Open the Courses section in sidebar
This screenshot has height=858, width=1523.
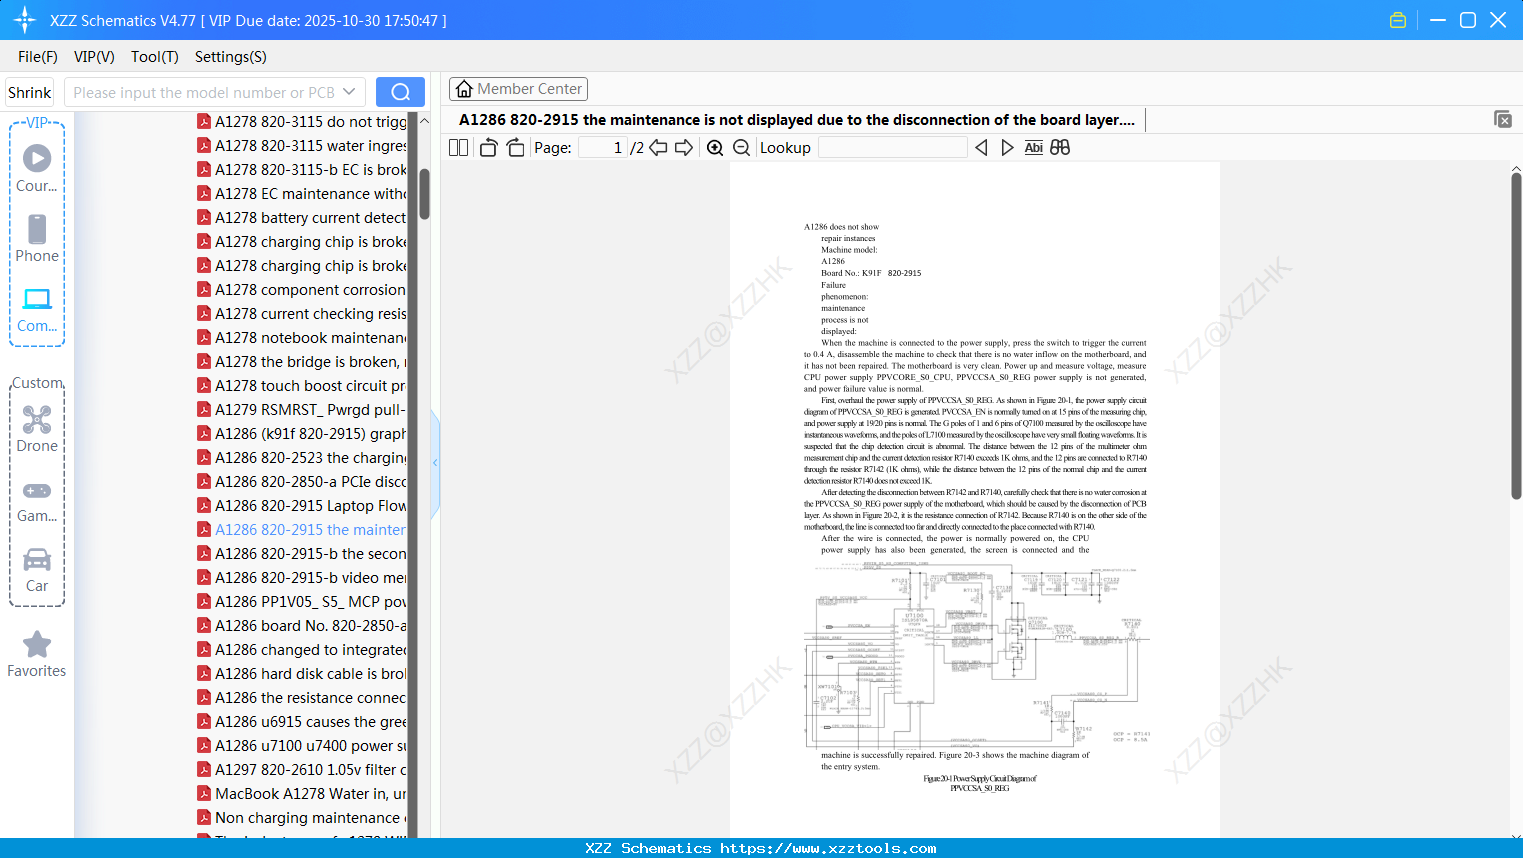[37, 168]
